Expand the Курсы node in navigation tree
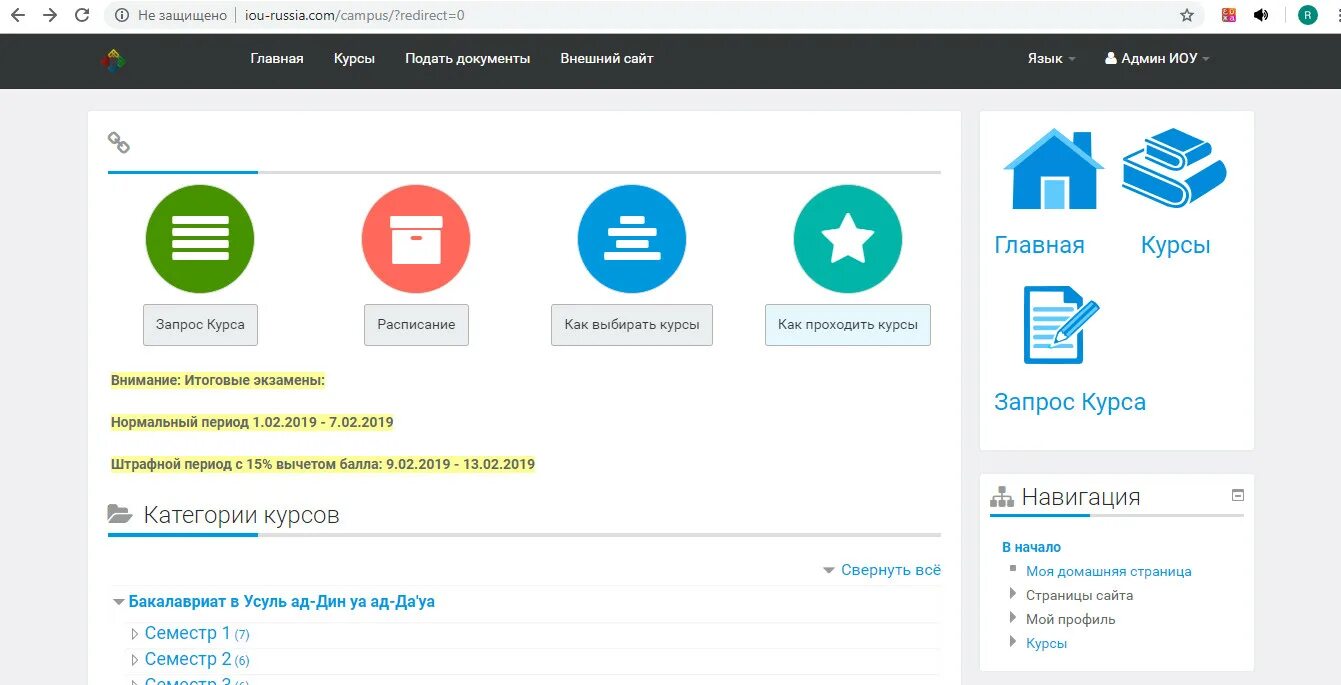 click(x=1013, y=642)
